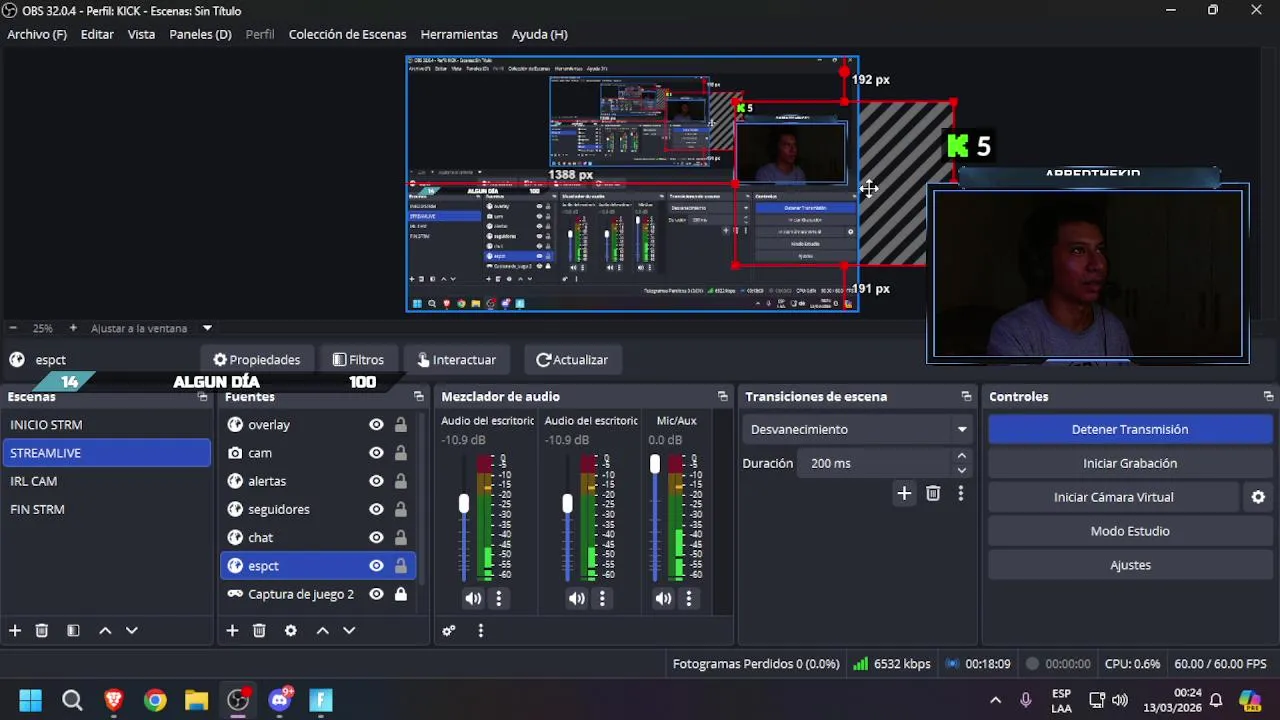Screen dimensions: 1280x720
Task: Open scene filters icon in Escenas toolbar
Action: [x=73, y=630]
